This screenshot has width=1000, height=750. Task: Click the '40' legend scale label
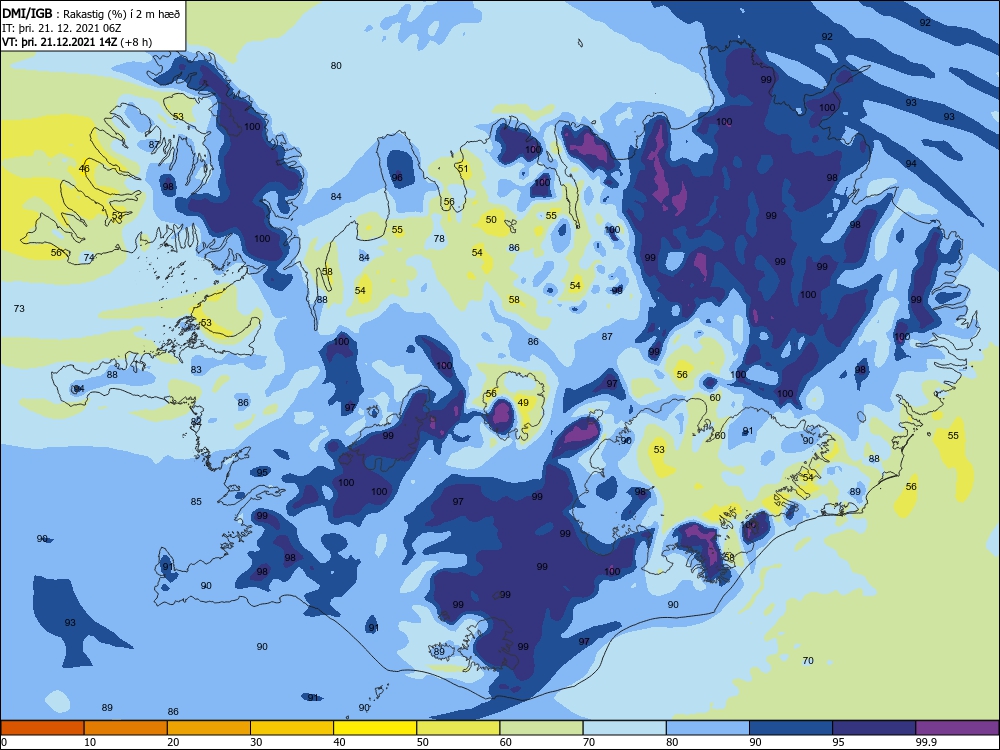339,742
